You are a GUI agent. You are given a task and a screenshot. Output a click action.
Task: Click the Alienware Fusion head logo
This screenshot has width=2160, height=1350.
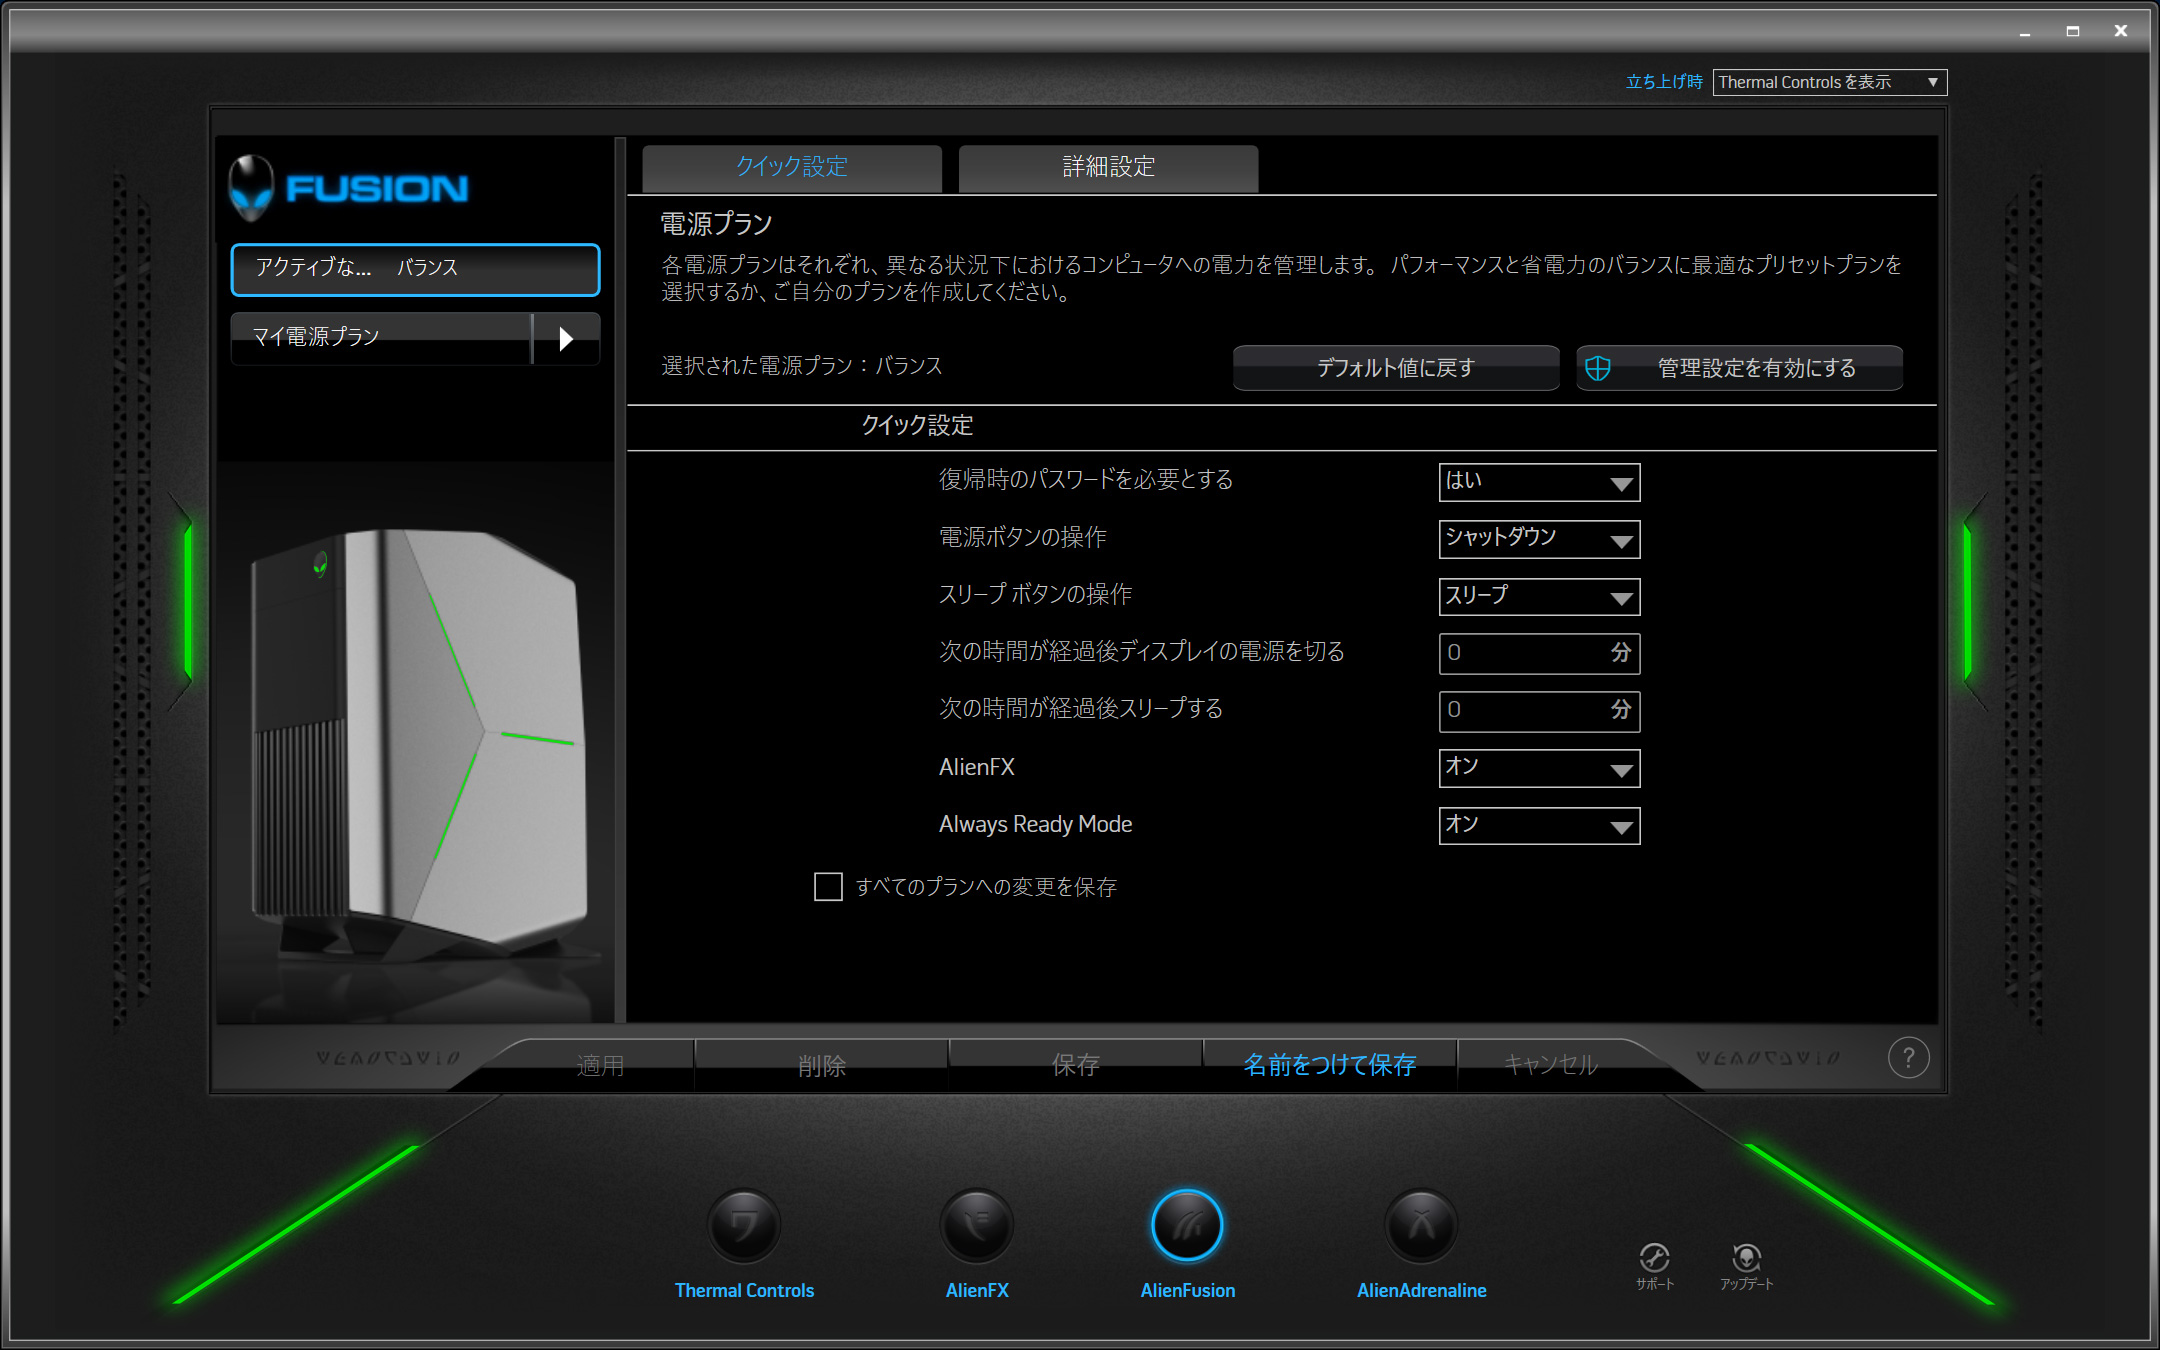[x=251, y=187]
